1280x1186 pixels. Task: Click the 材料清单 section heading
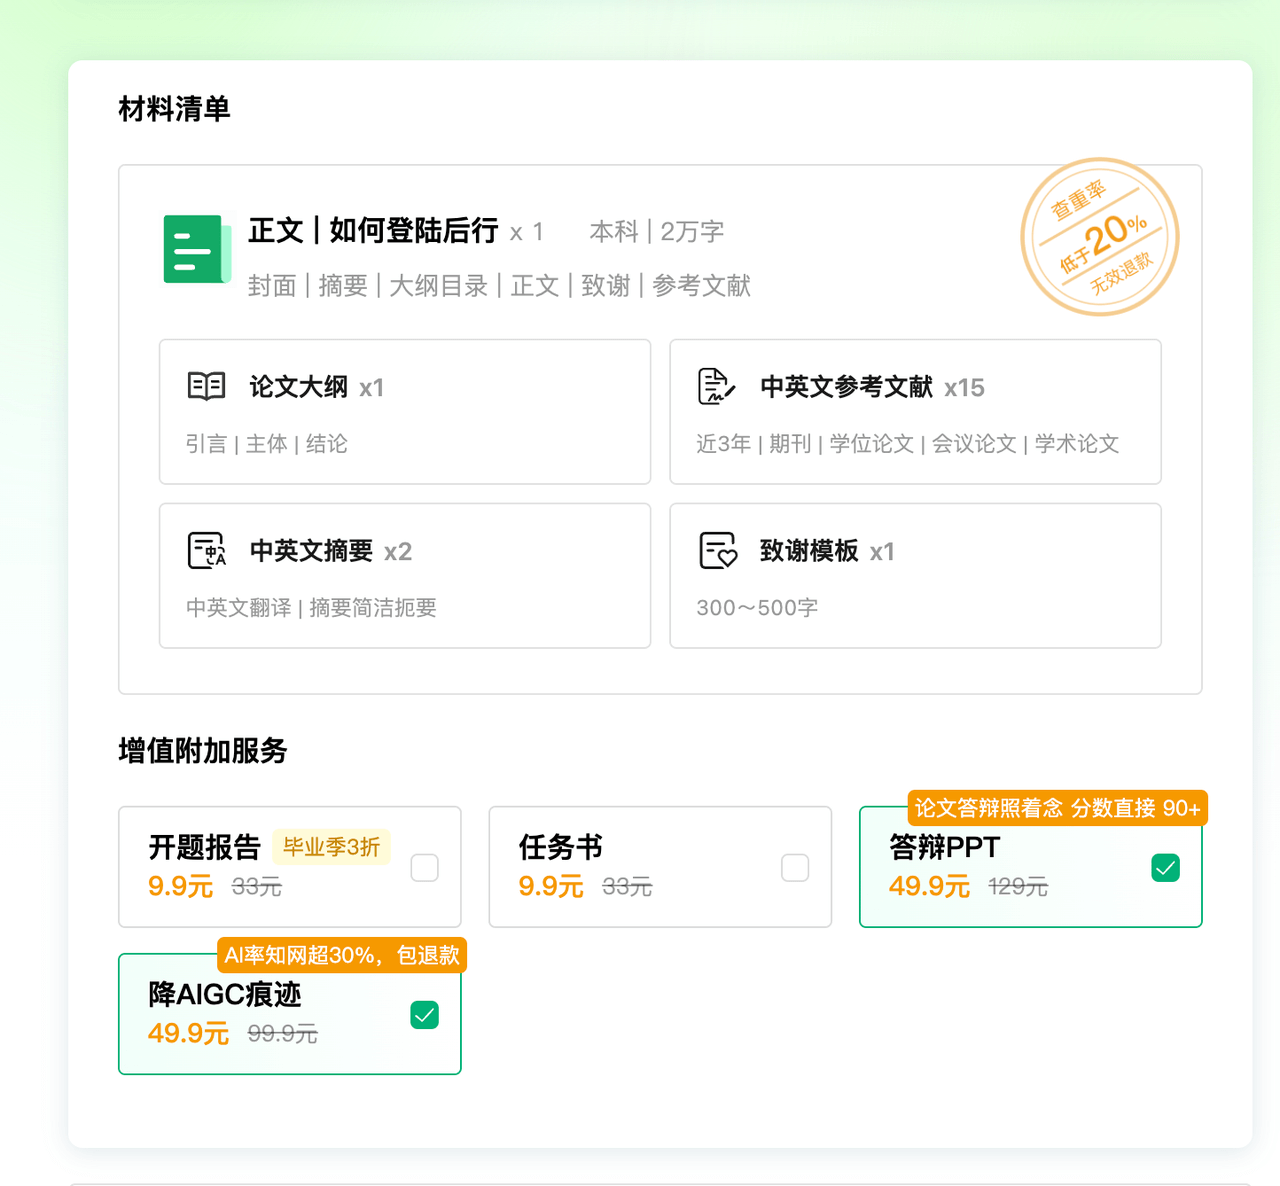pyautogui.click(x=174, y=108)
